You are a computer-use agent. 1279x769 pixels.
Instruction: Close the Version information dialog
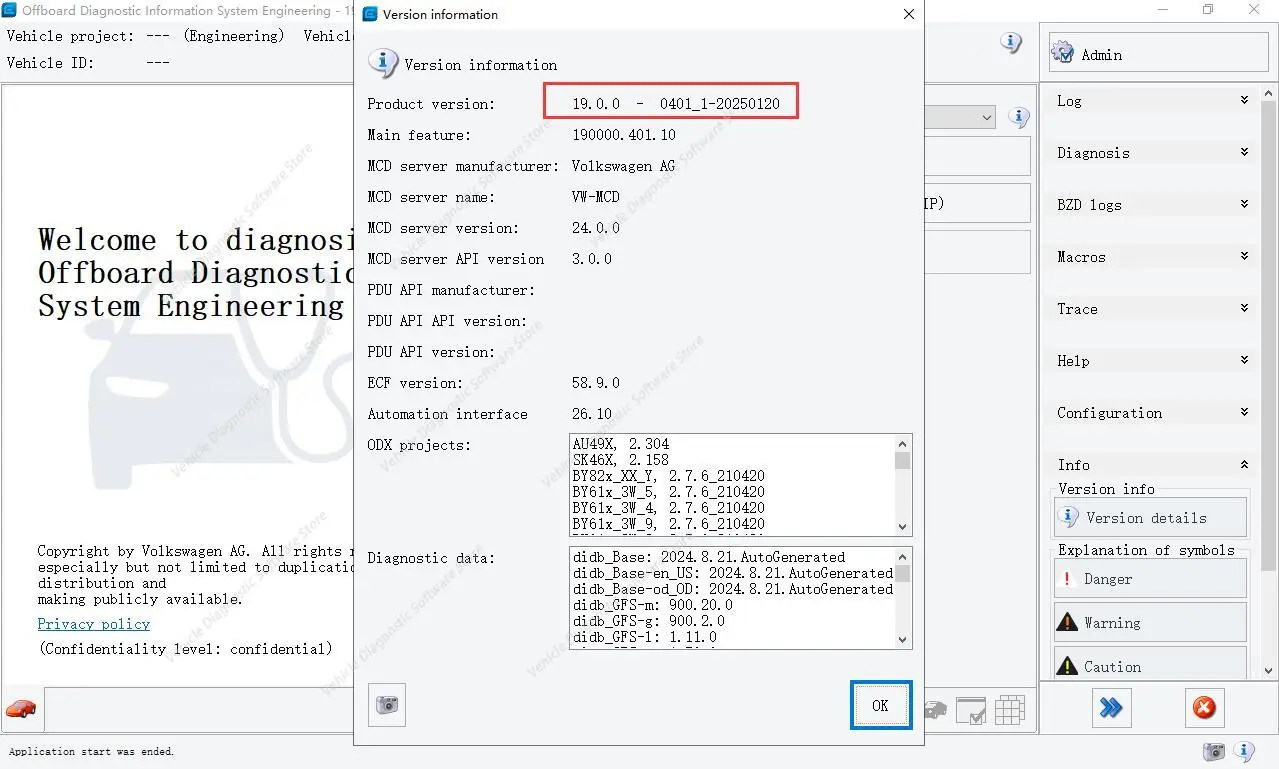908,14
